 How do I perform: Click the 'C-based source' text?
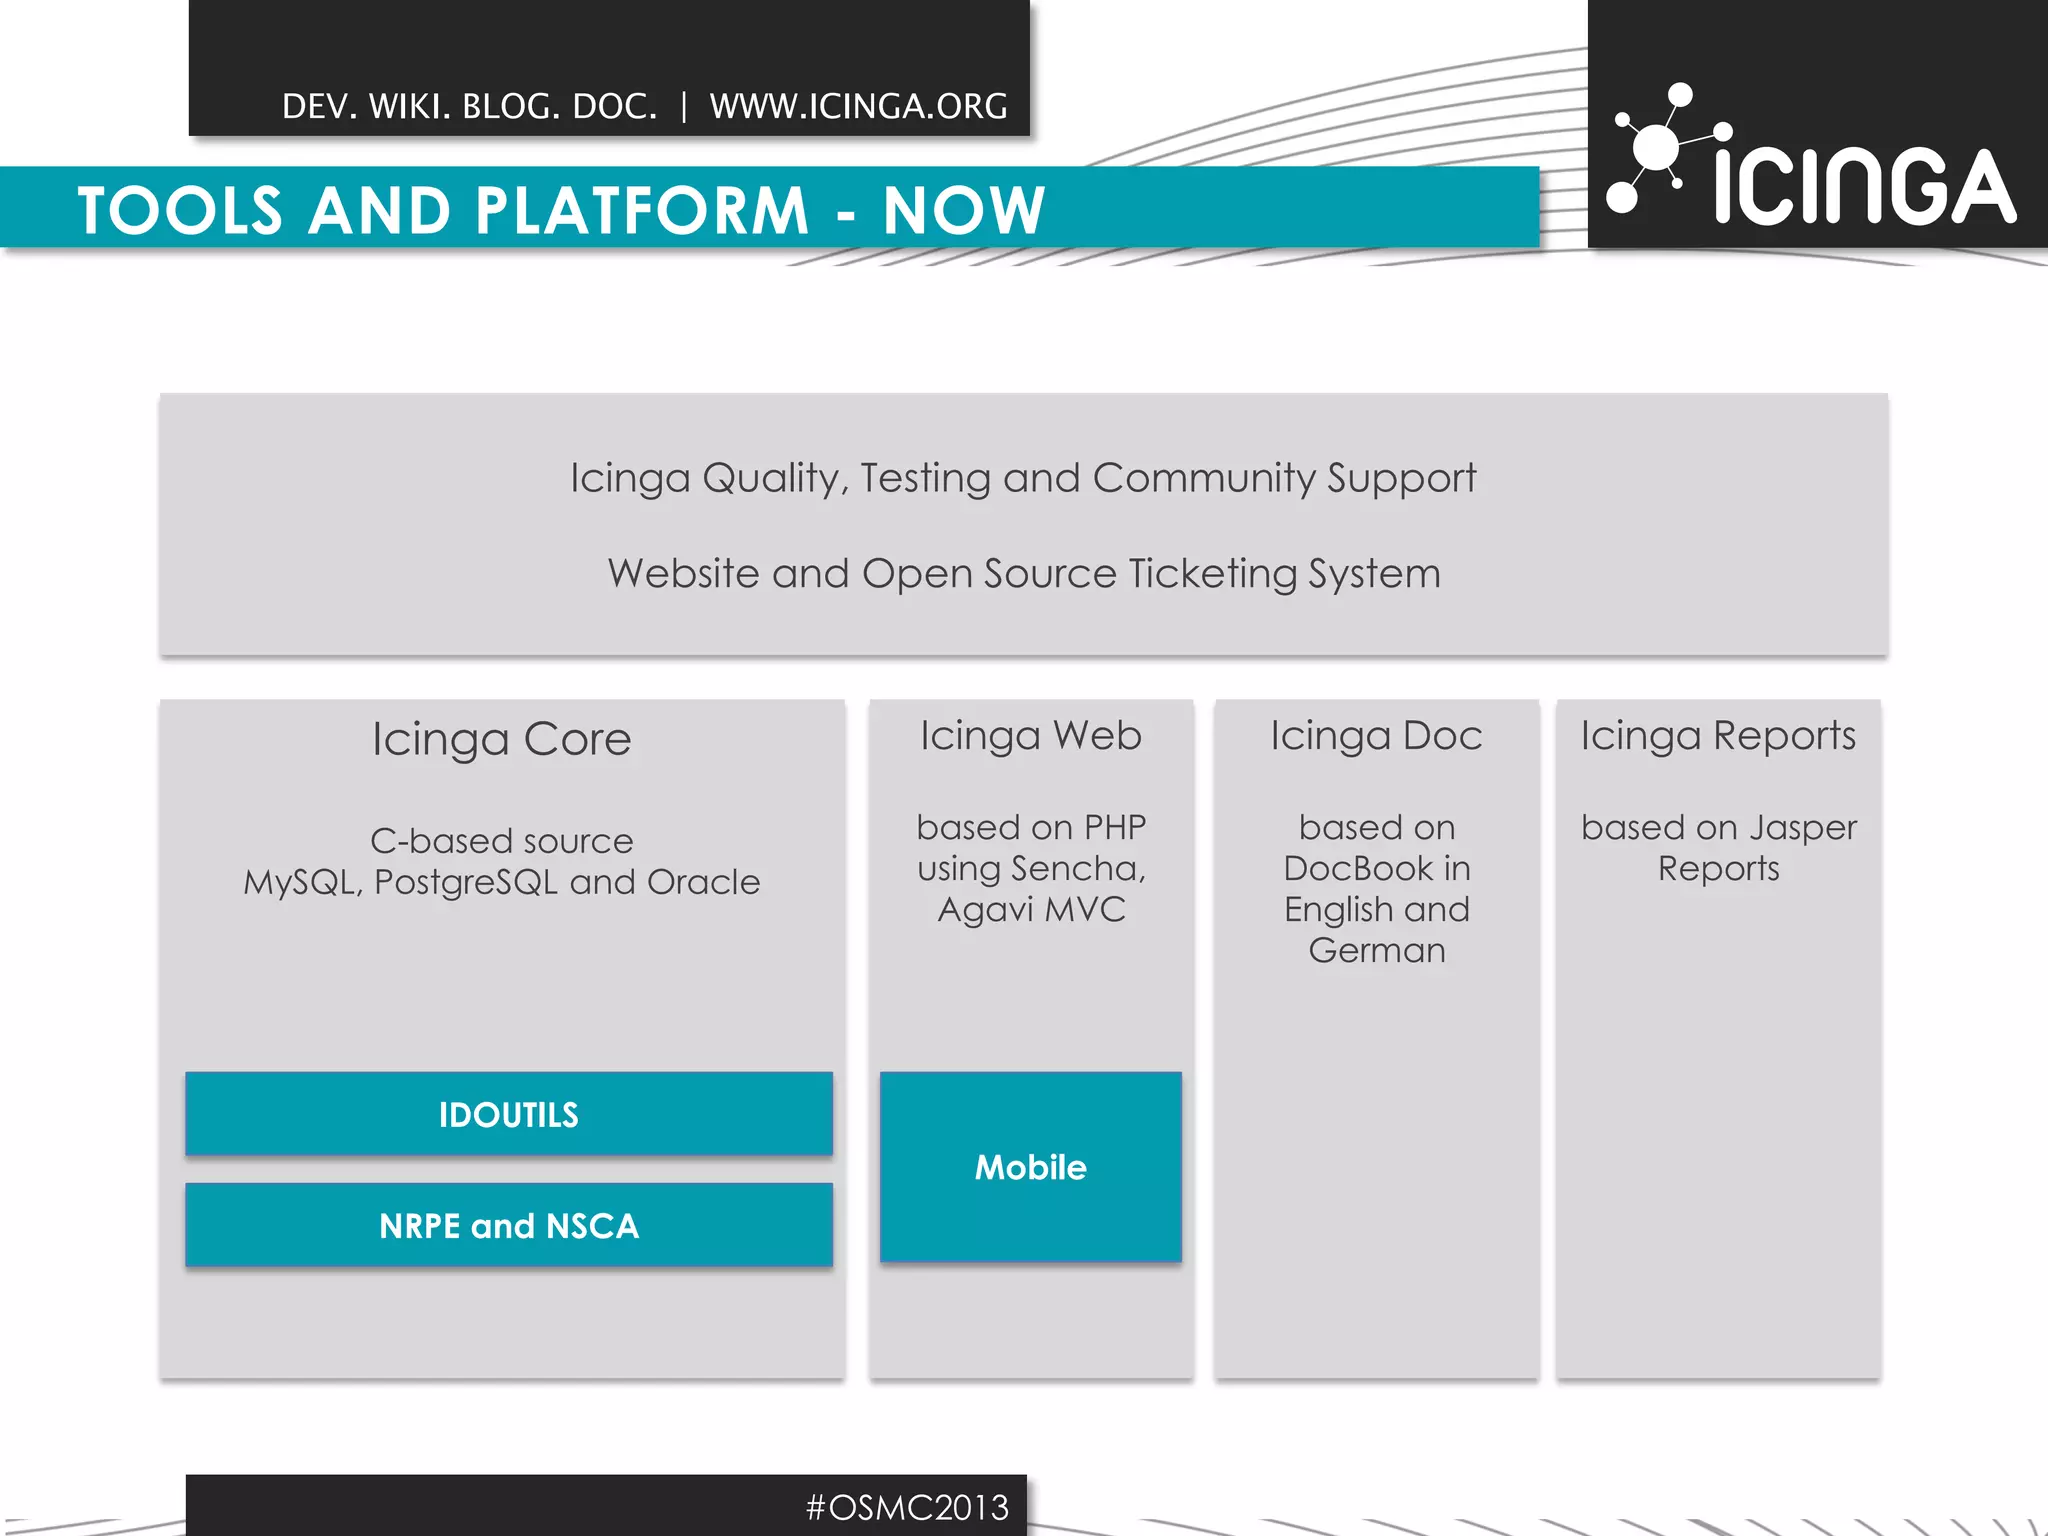[502, 841]
